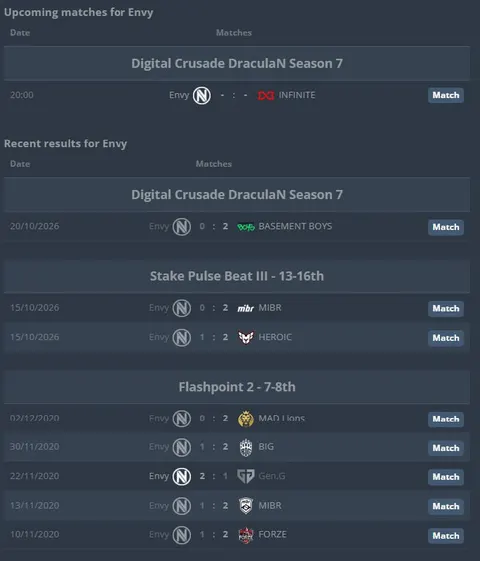Click the forZe team logo
The width and height of the screenshot is (480, 561).
point(246,535)
